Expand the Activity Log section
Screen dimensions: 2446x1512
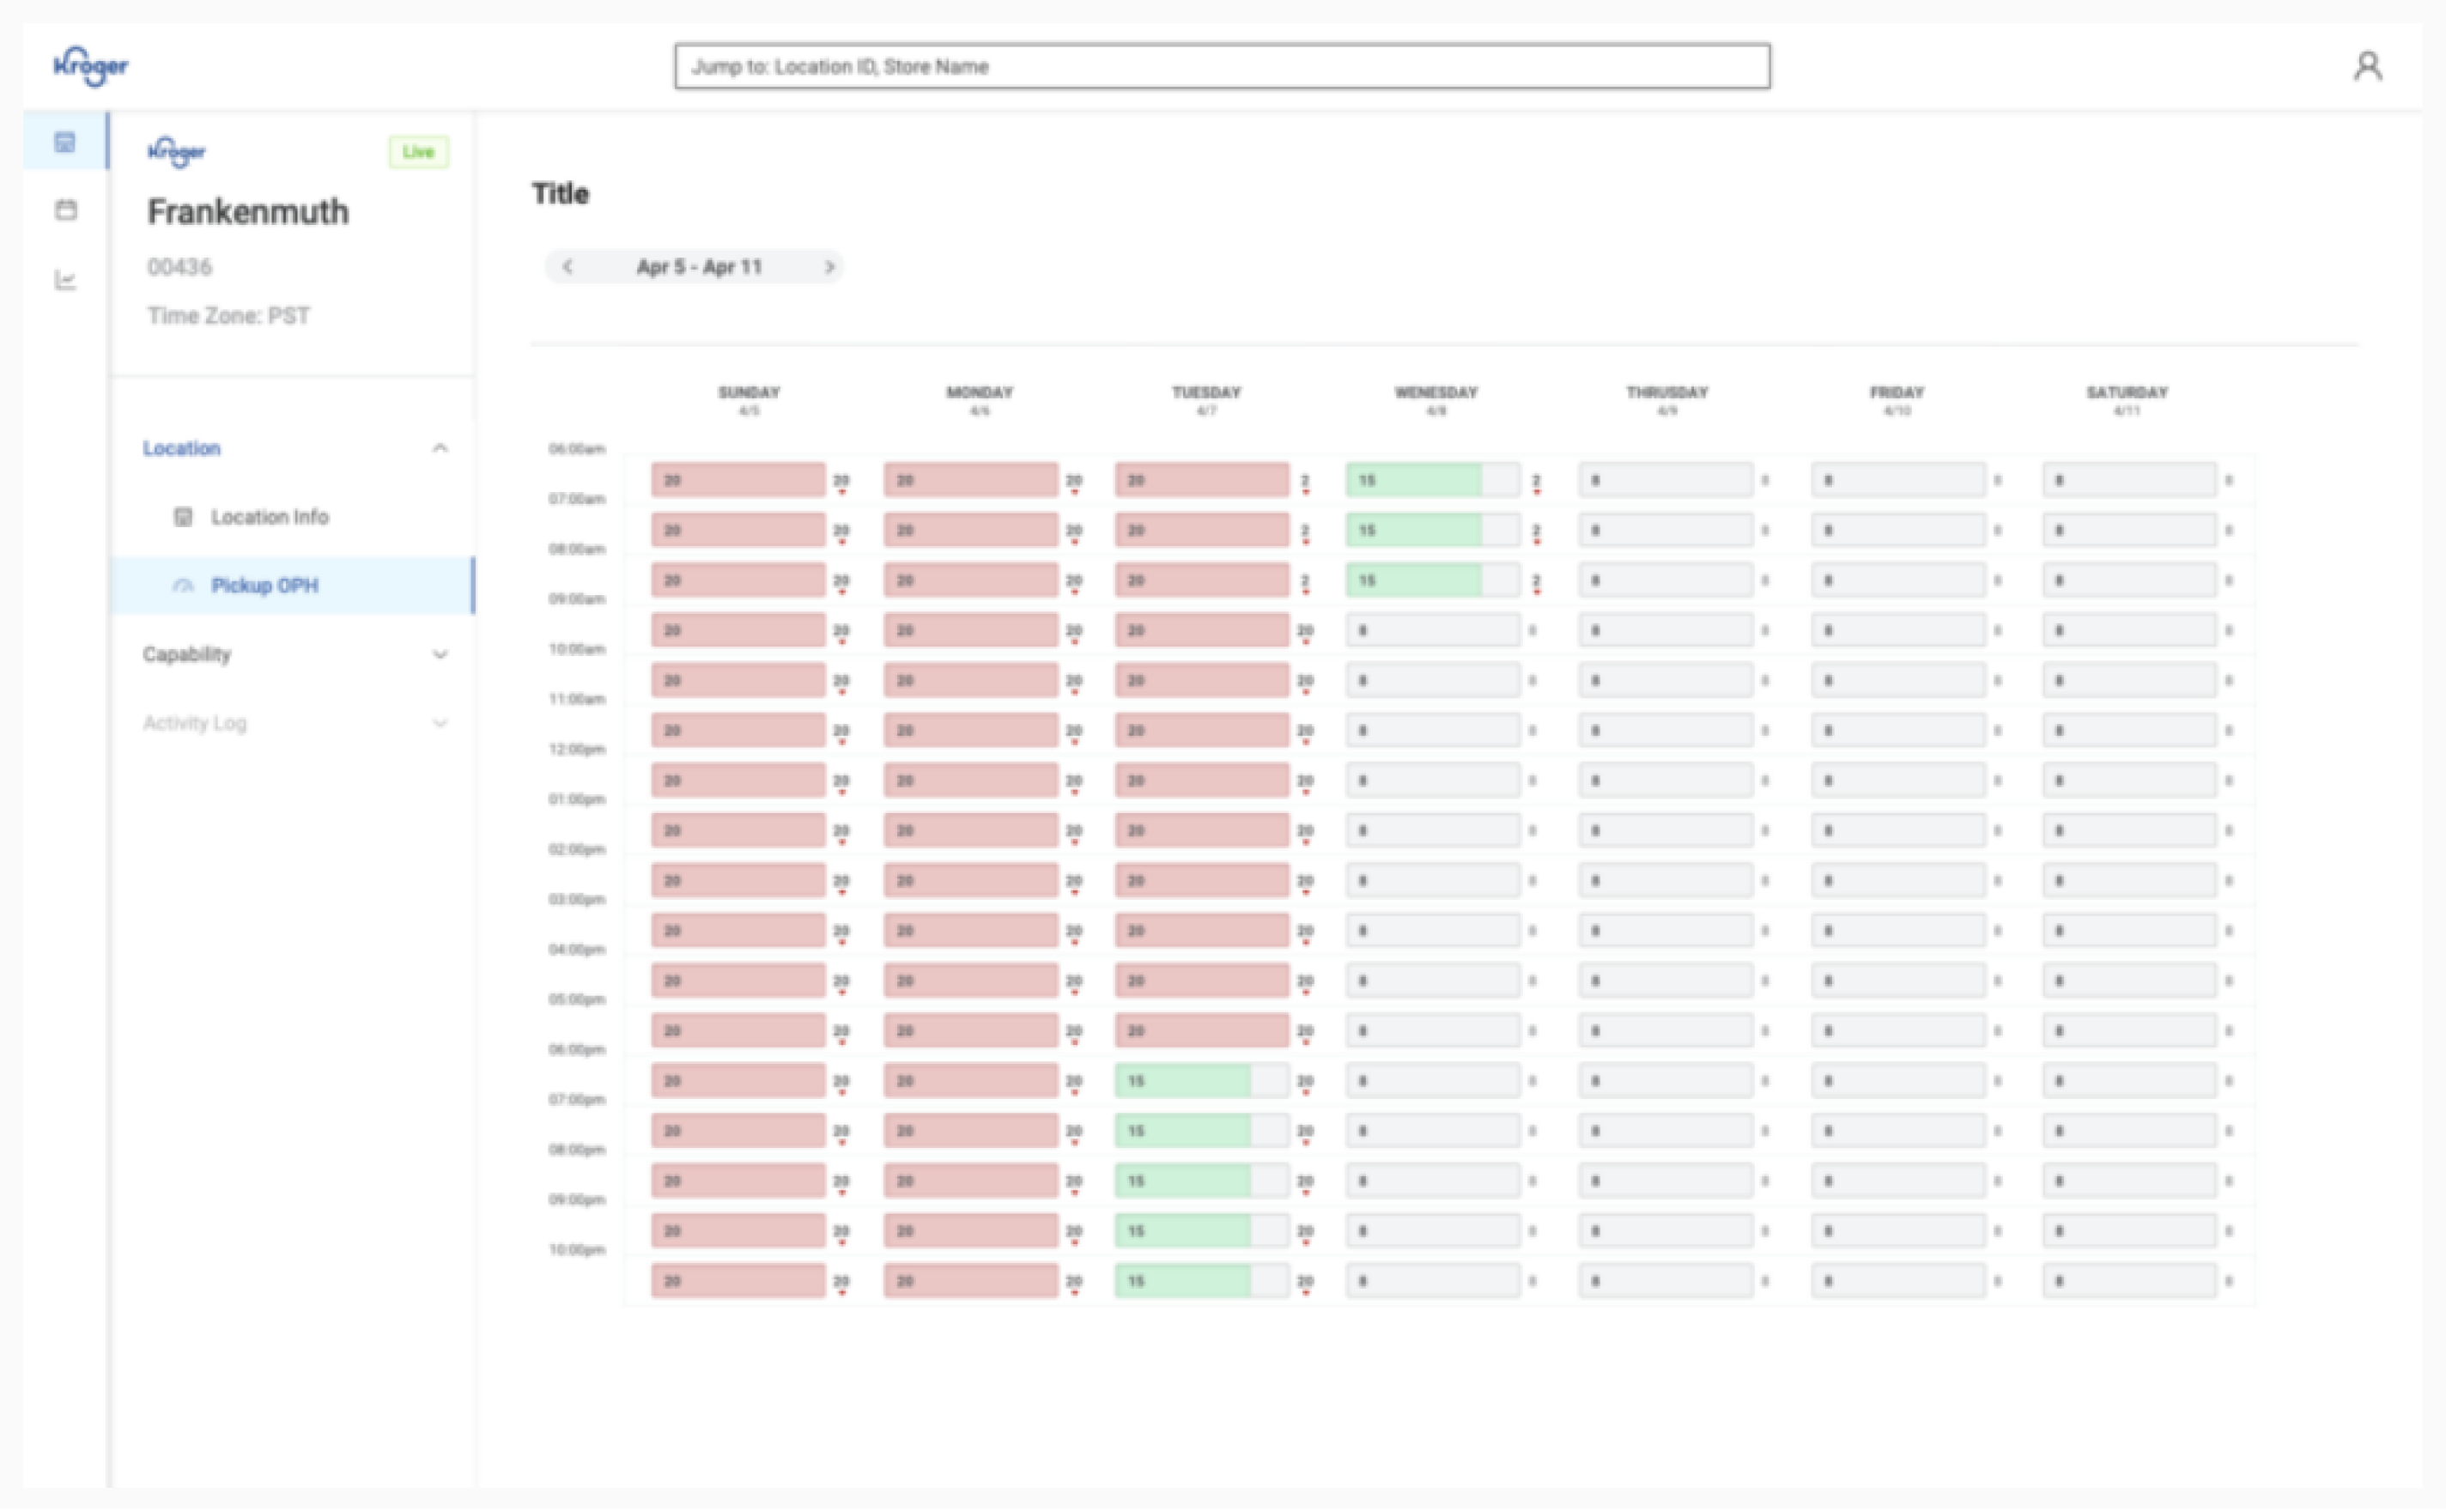pyautogui.click(x=294, y=723)
